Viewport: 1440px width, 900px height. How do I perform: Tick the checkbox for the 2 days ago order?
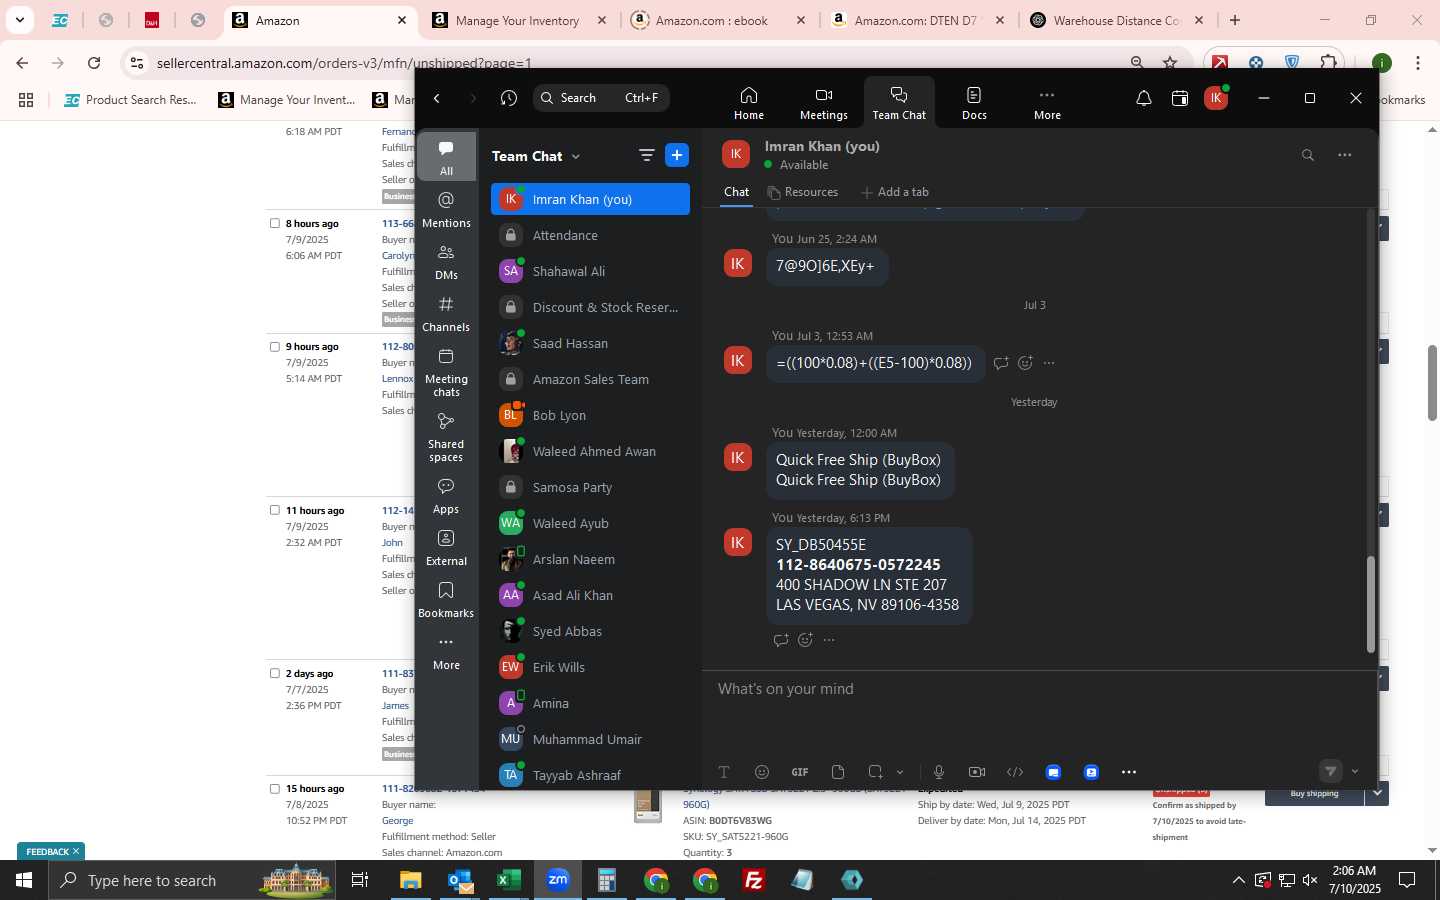[x=275, y=673]
